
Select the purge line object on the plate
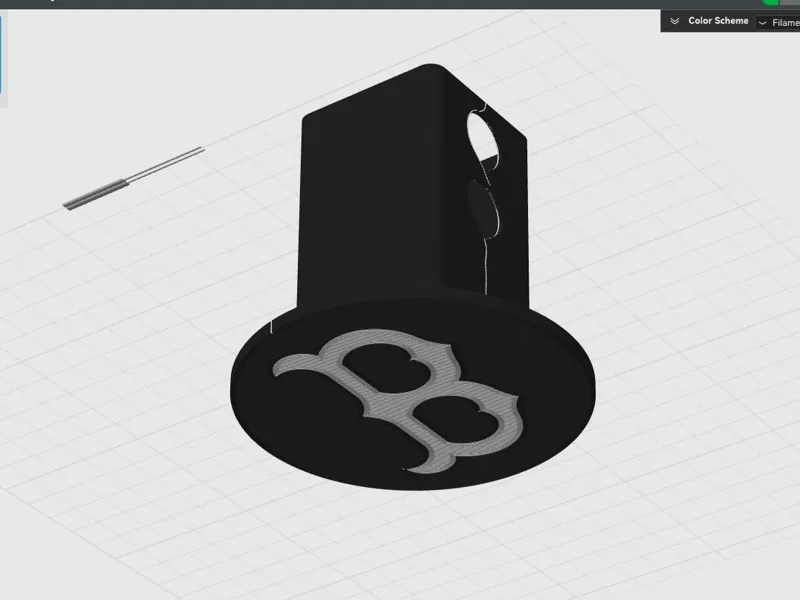tap(133, 178)
